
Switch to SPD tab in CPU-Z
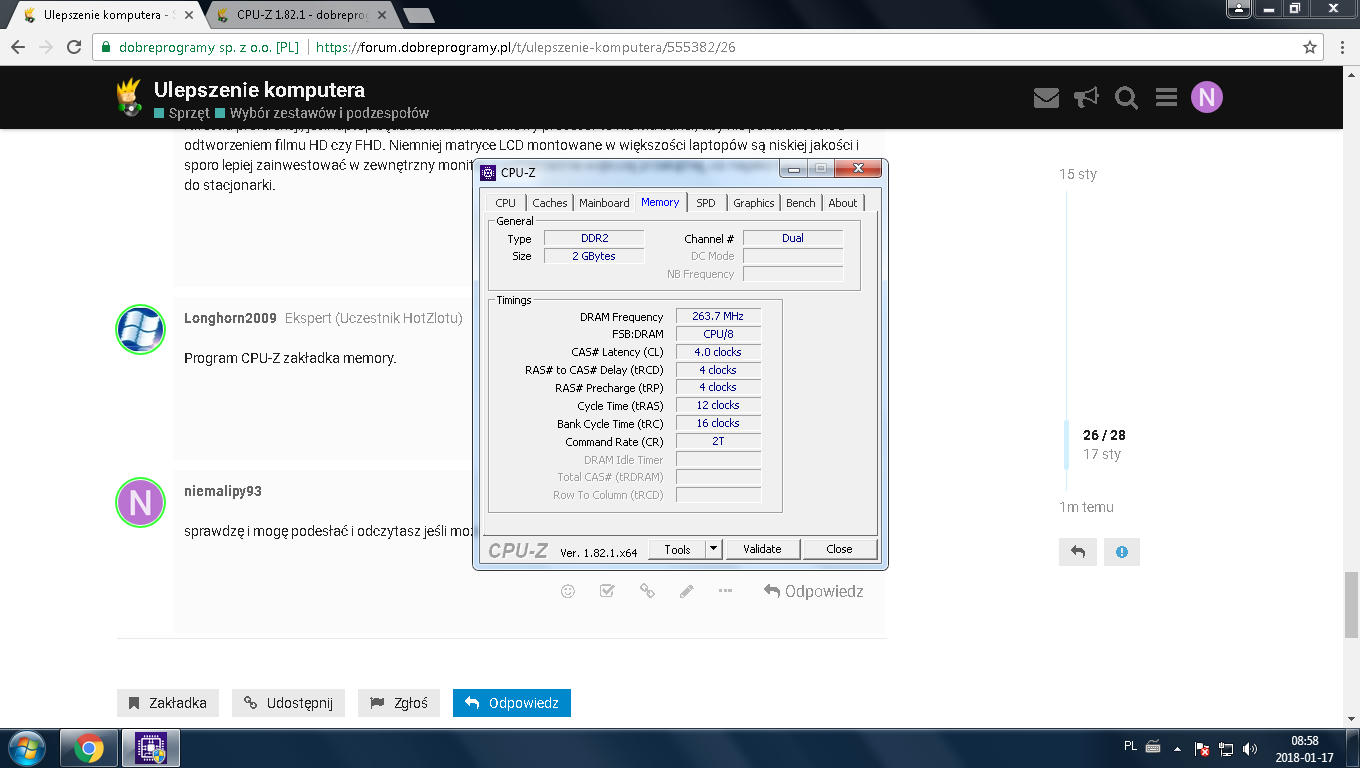(706, 203)
